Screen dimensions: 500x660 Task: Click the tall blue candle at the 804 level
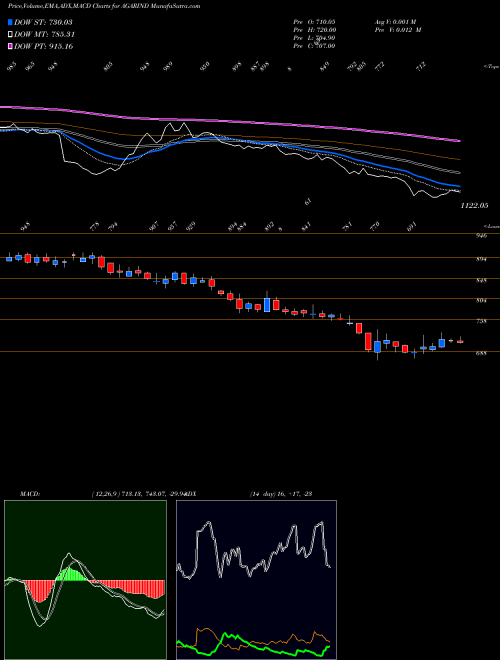tap(267, 304)
